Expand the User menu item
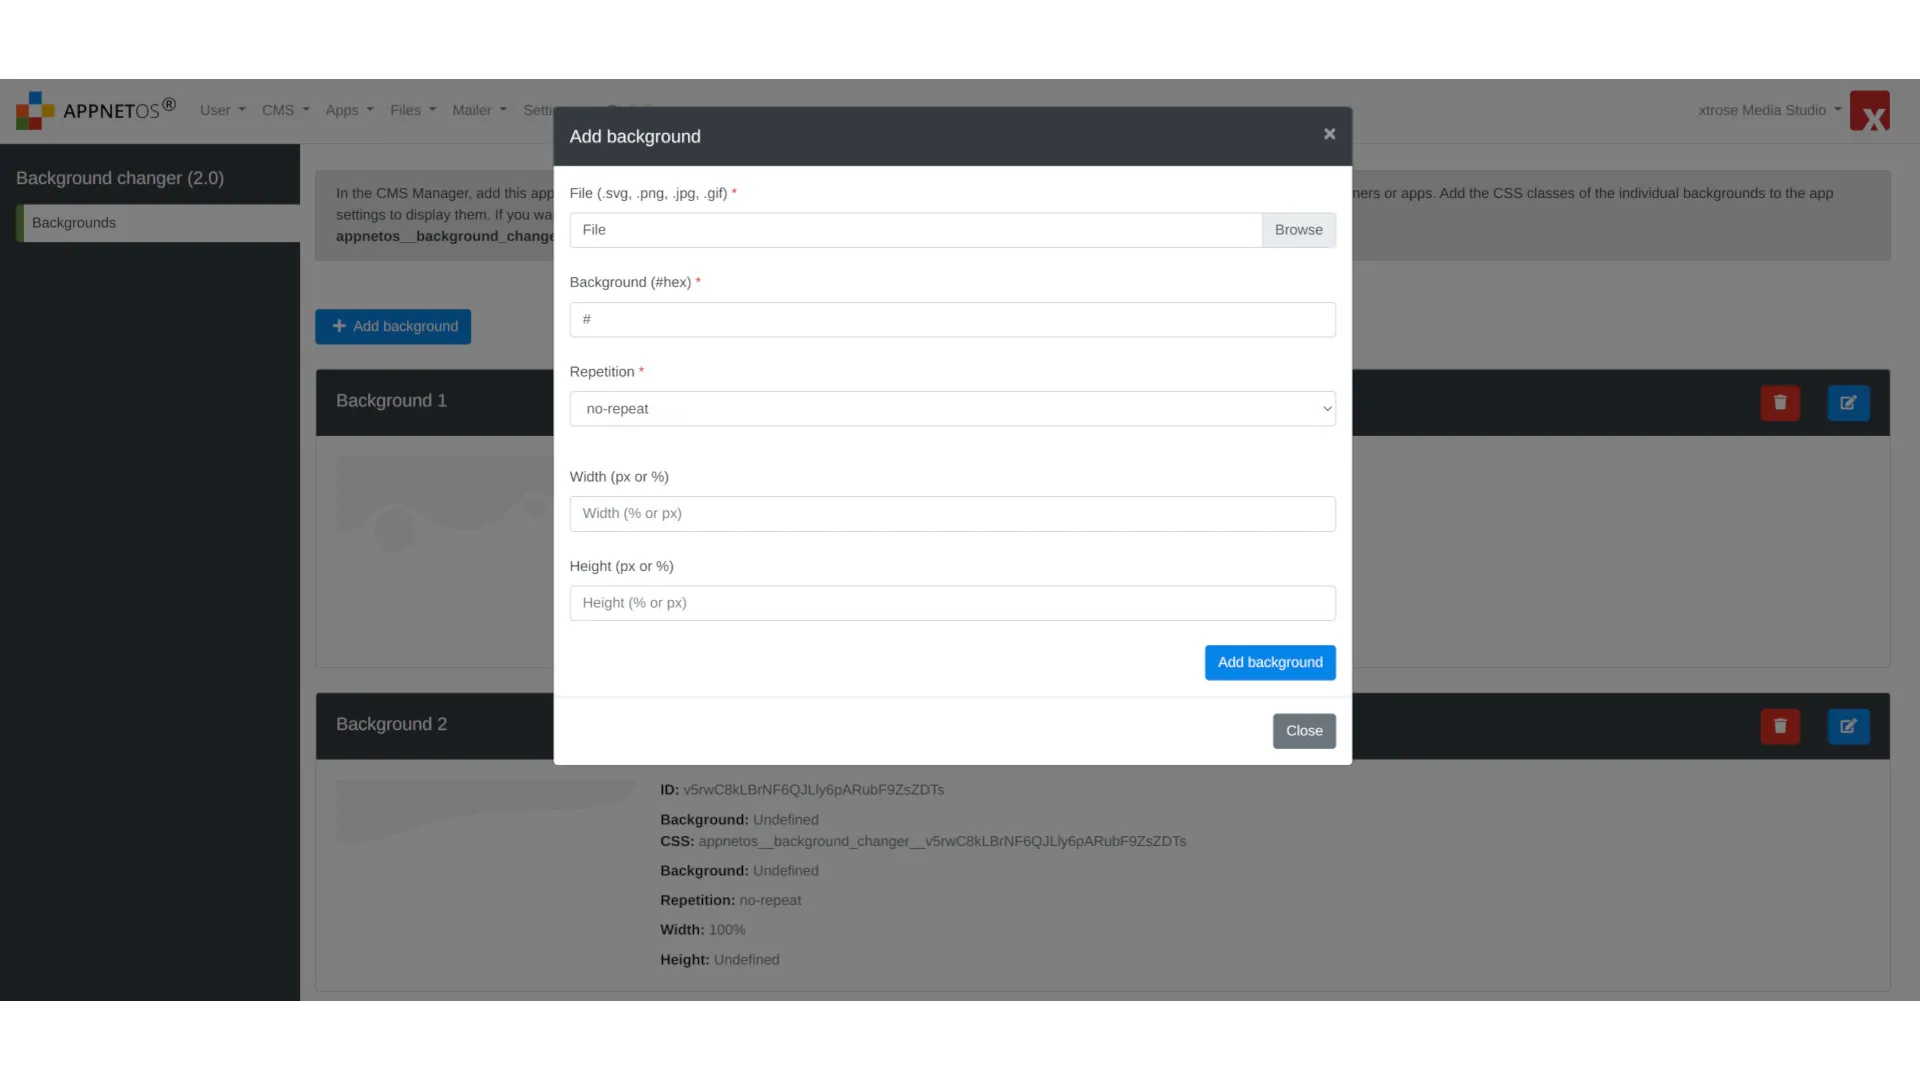 coord(220,109)
